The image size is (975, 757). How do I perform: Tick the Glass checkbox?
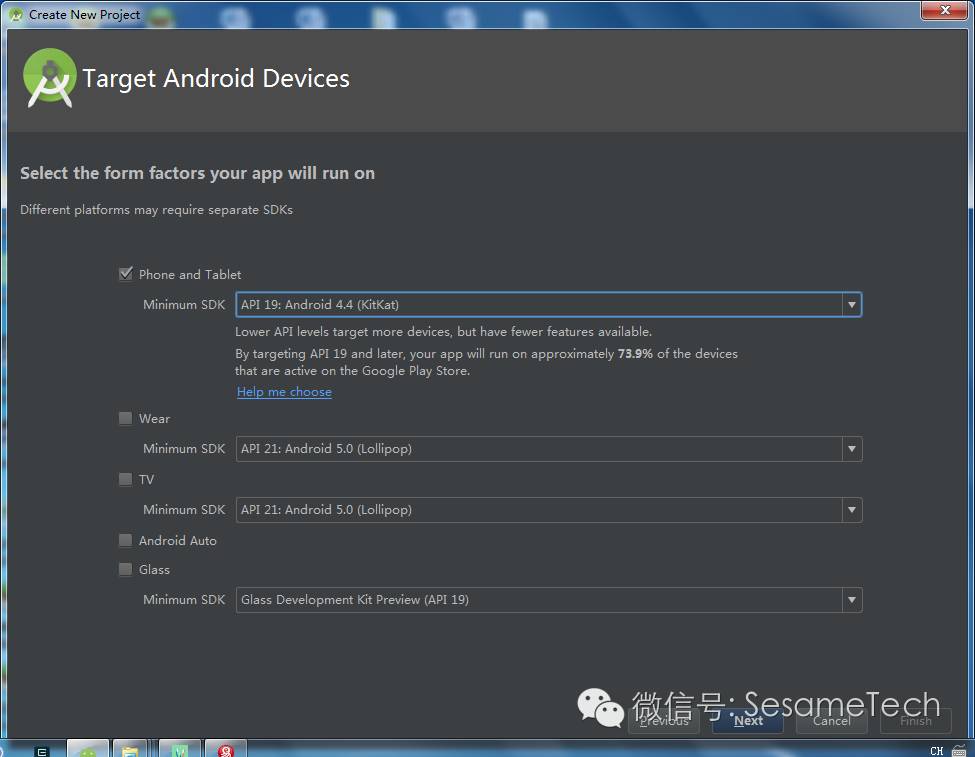coord(126,569)
